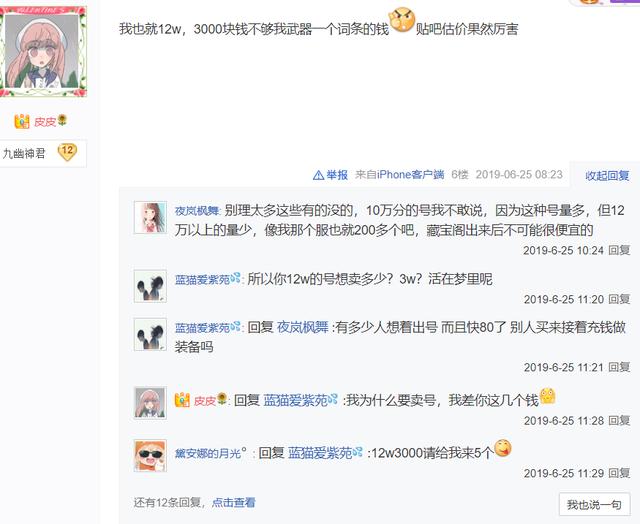Click 回复 on the 11:20 comment

(x=619, y=299)
